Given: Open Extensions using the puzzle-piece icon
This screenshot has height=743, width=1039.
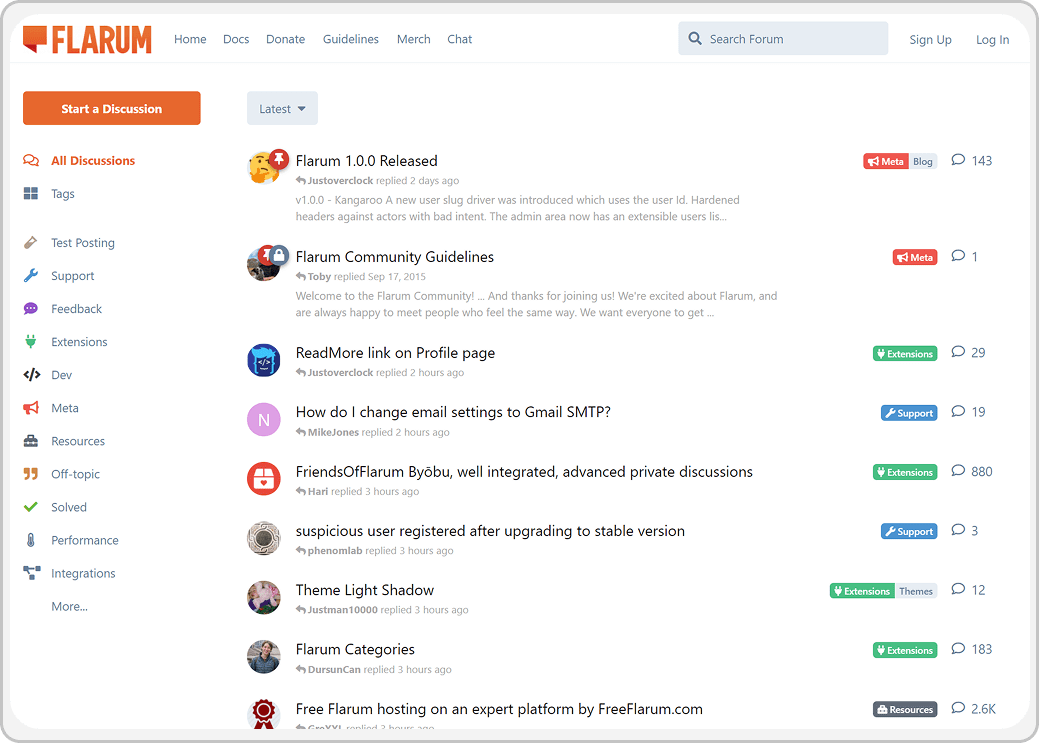Looking at the screenshot, I should click(x=31, y=341).
